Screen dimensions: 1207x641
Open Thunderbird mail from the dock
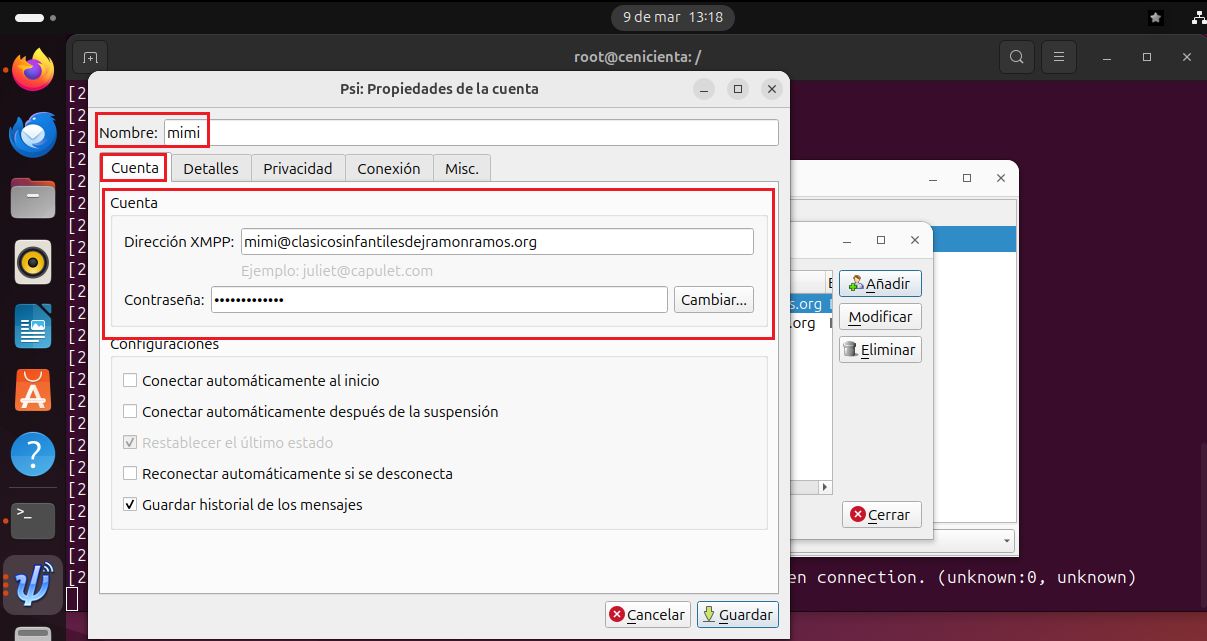click(x=31, y=134)
